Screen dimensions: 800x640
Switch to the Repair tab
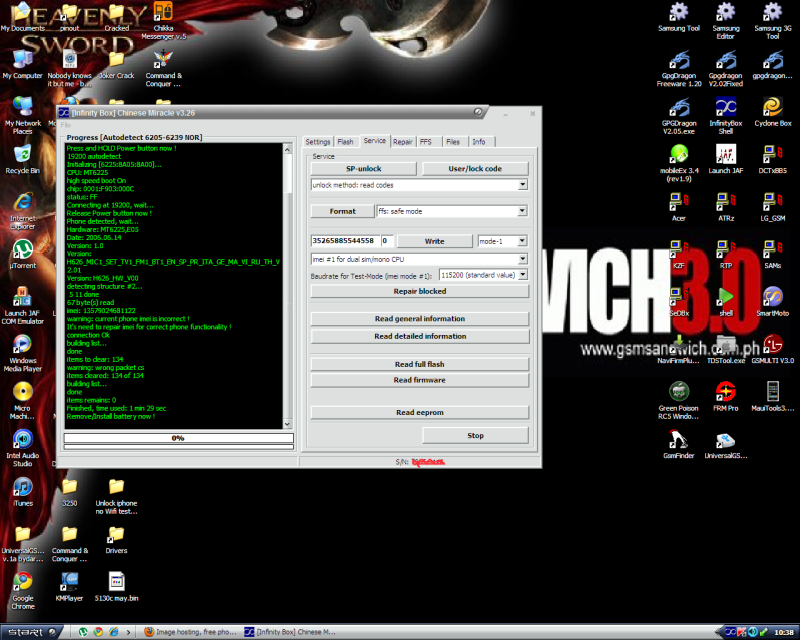(x=403, y=142)
